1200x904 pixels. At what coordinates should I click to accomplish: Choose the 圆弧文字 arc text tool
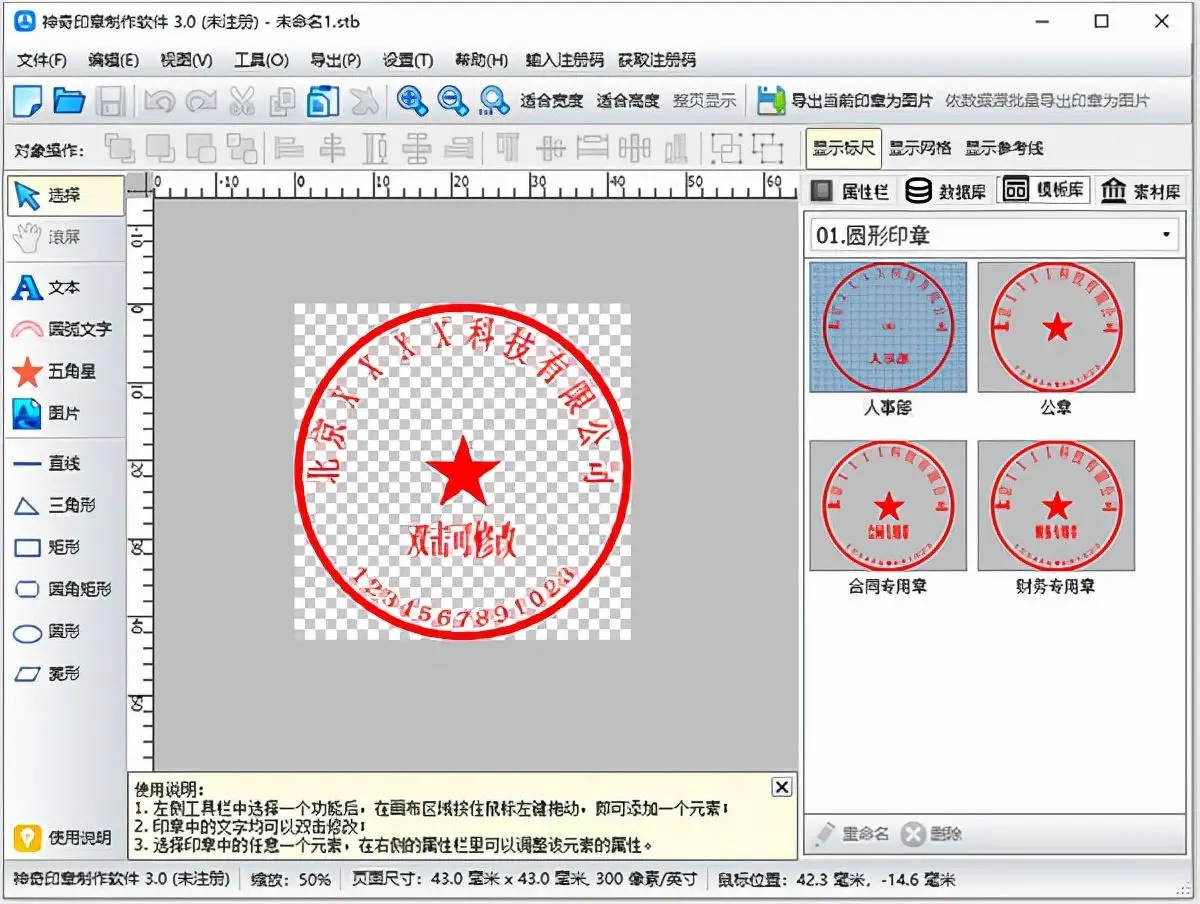click(62, 330)
